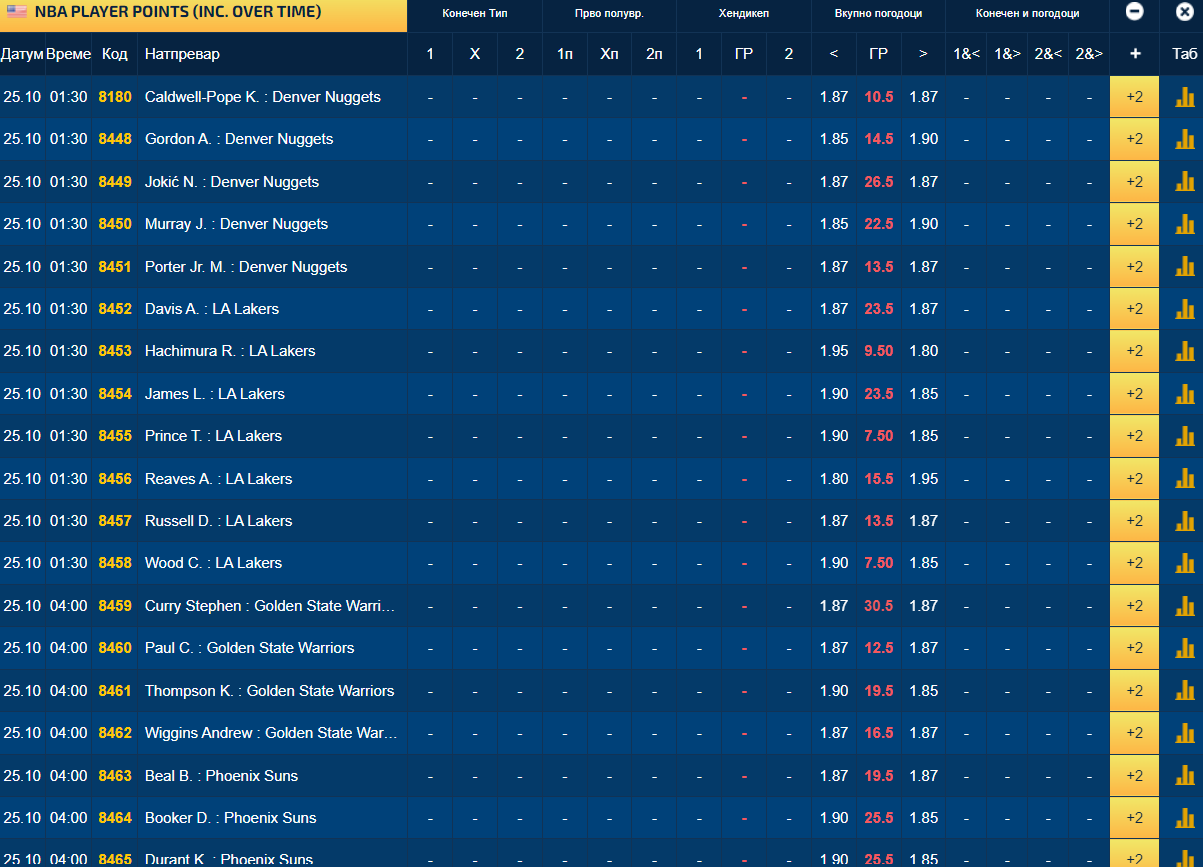Screen dimensions: 1203x867
Task: Open statistics chart for Reaves A.
Action: pos(1184,479)
